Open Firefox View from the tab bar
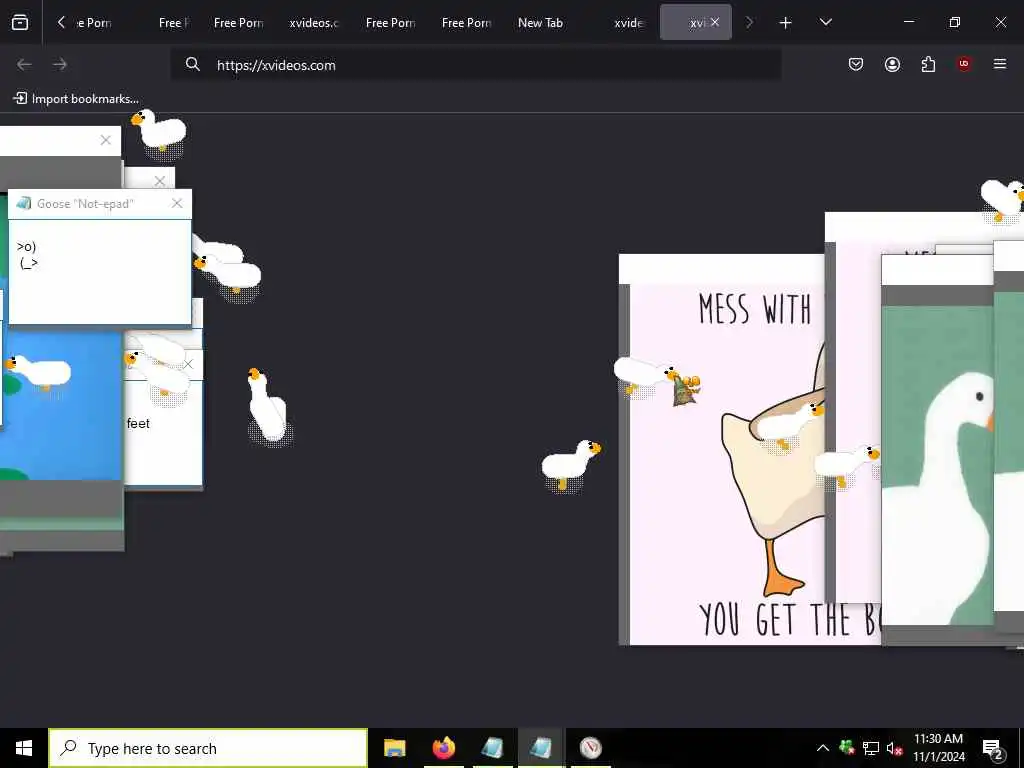Image resolution: width=1024 pixels, height=768 pixels. tap(20, 22)
